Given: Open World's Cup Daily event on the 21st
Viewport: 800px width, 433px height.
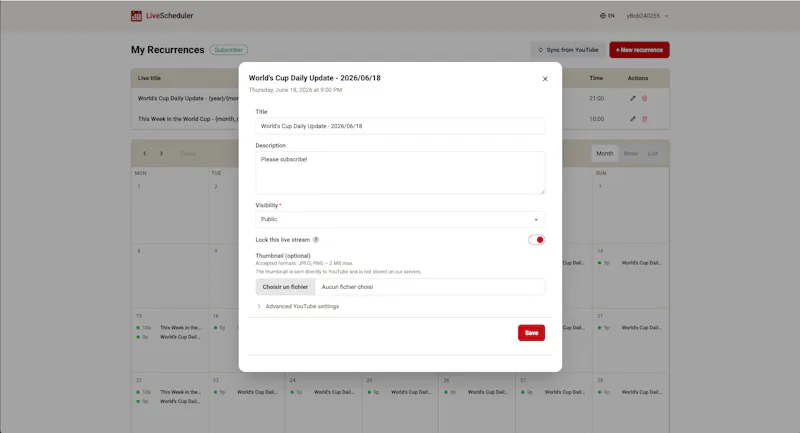Looking at the screenshot, I should [630, 328].
